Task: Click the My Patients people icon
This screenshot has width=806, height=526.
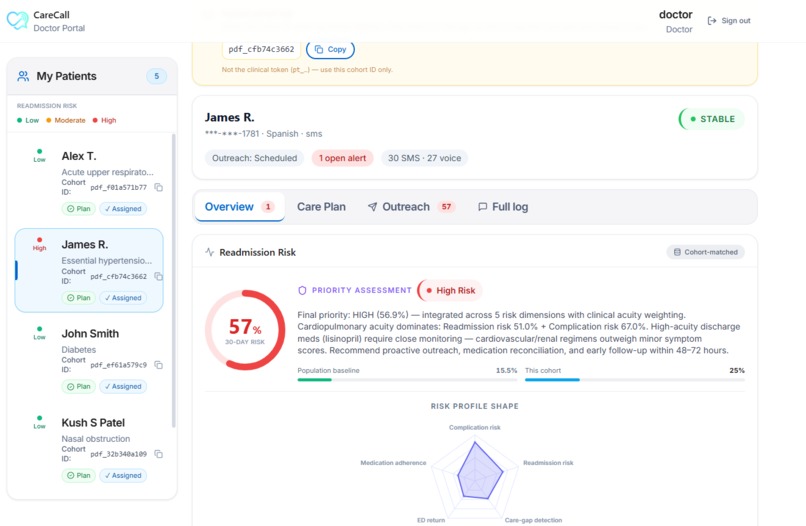Action: [23, 76]
